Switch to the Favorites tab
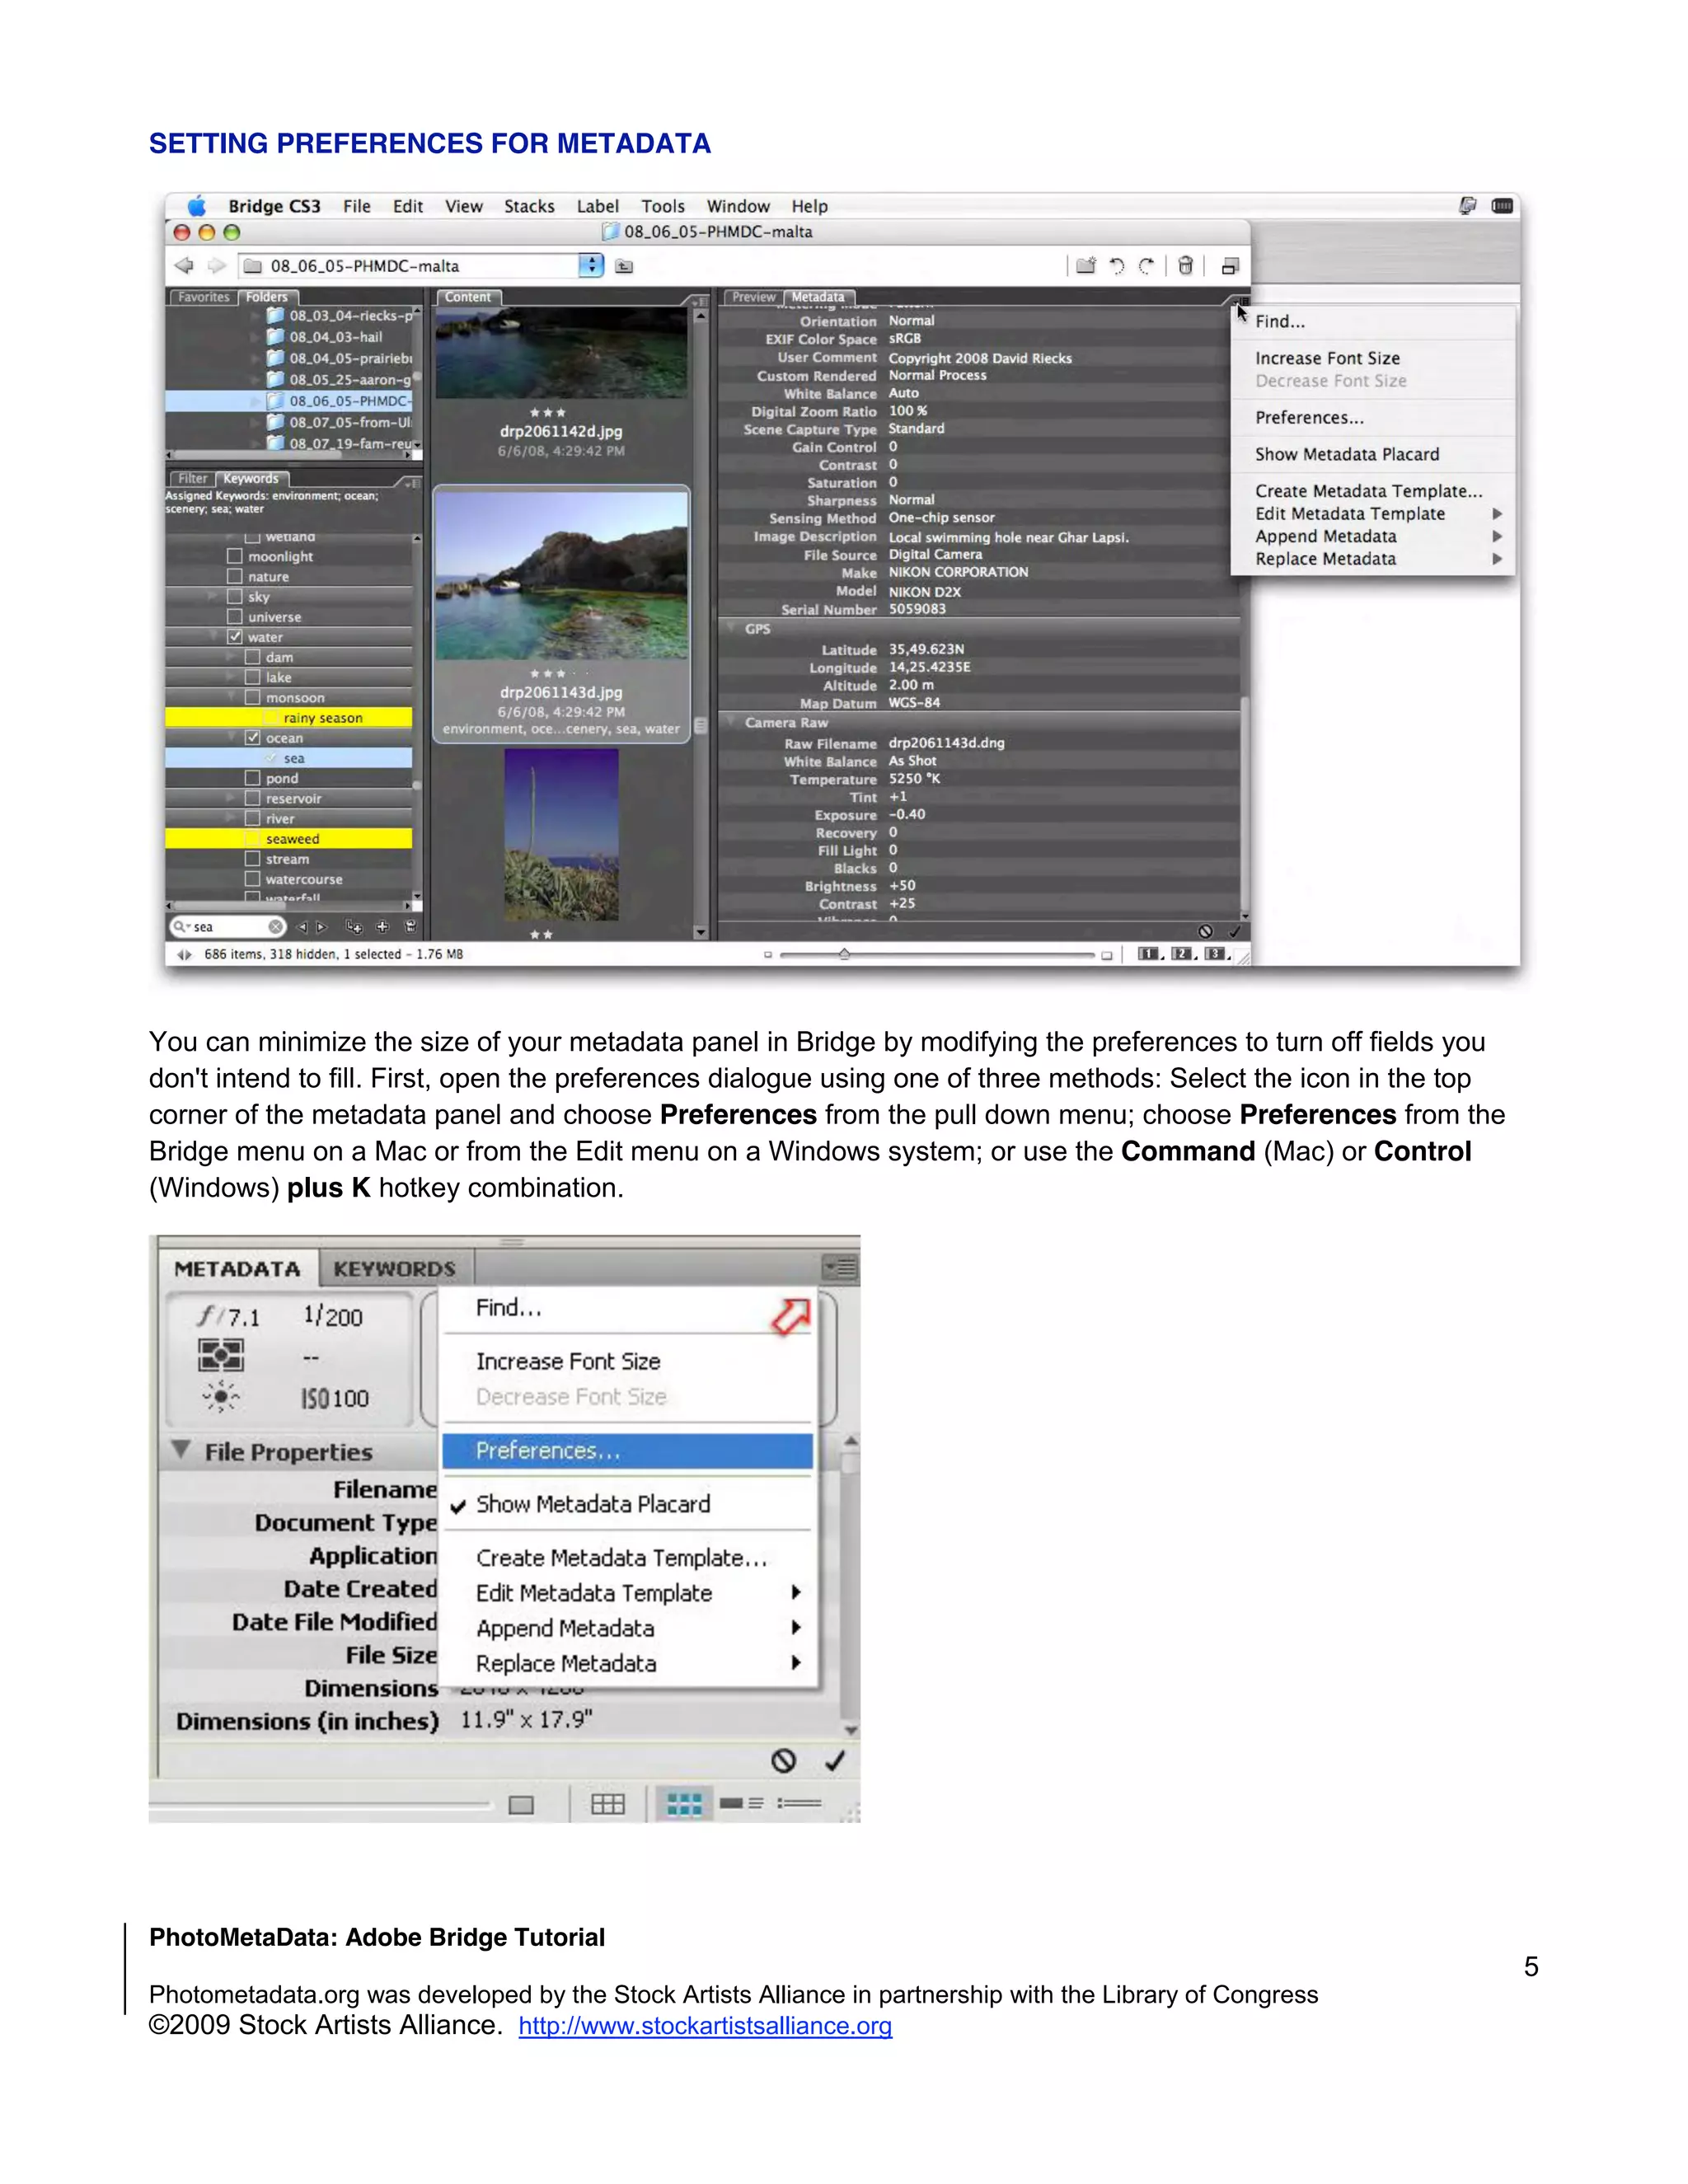 [x=204, y=297]
